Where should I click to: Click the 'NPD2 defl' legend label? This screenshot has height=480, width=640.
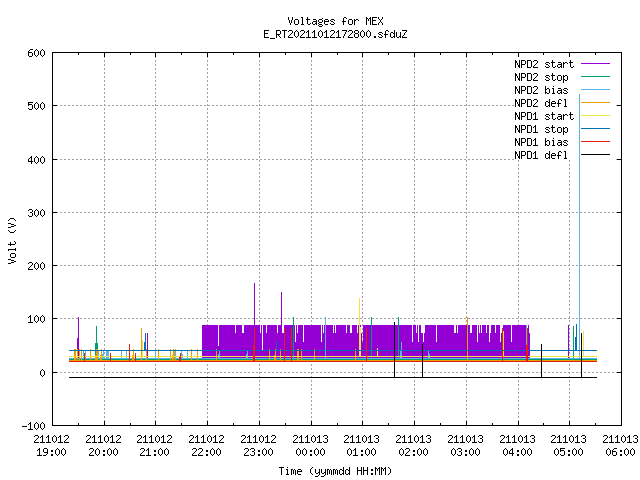(x=541, y=103)
